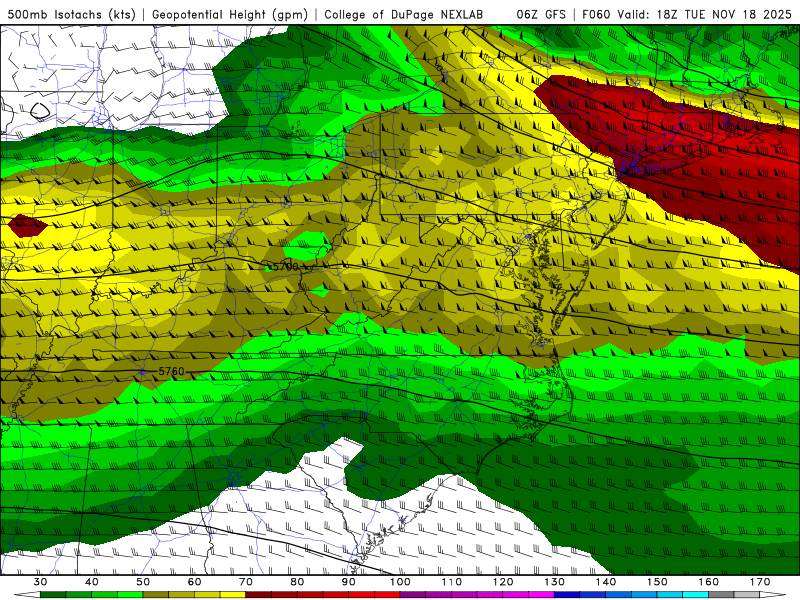
Task: Click the 70 knot legend label
Action: tap(246, 582)
